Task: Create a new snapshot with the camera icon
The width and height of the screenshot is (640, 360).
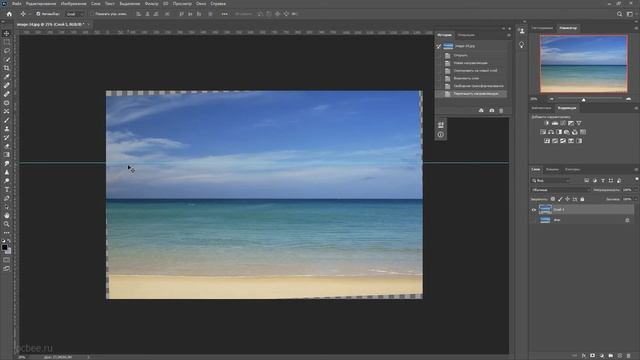Action: [491, 110]
